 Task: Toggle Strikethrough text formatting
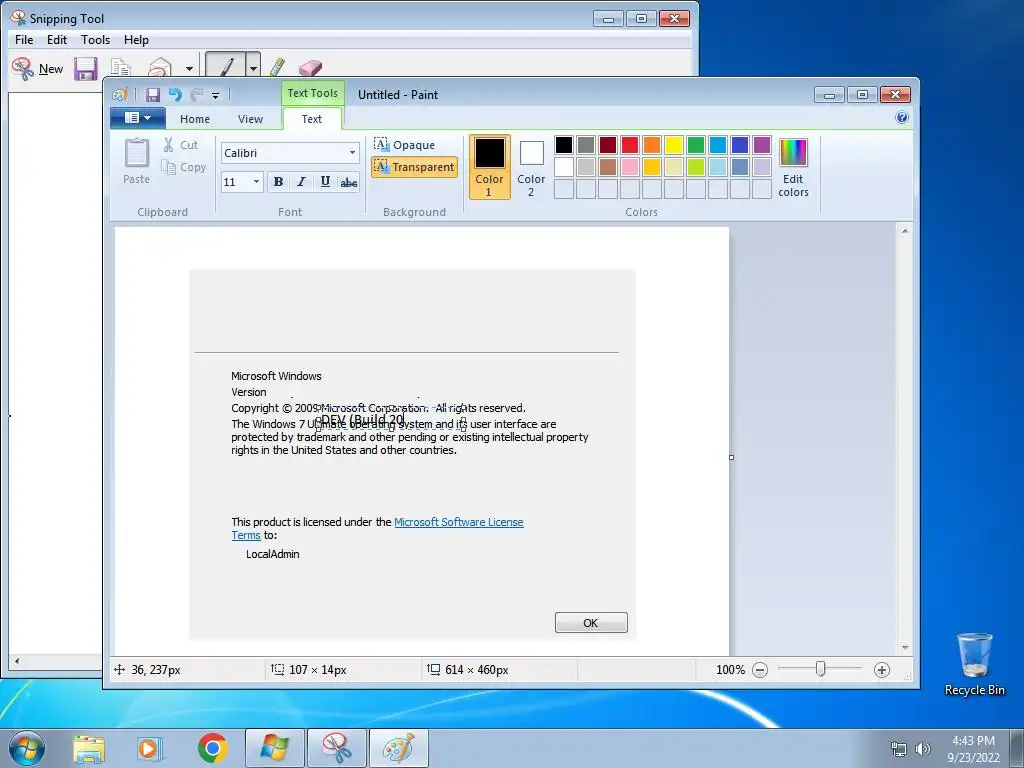point(349,182)
